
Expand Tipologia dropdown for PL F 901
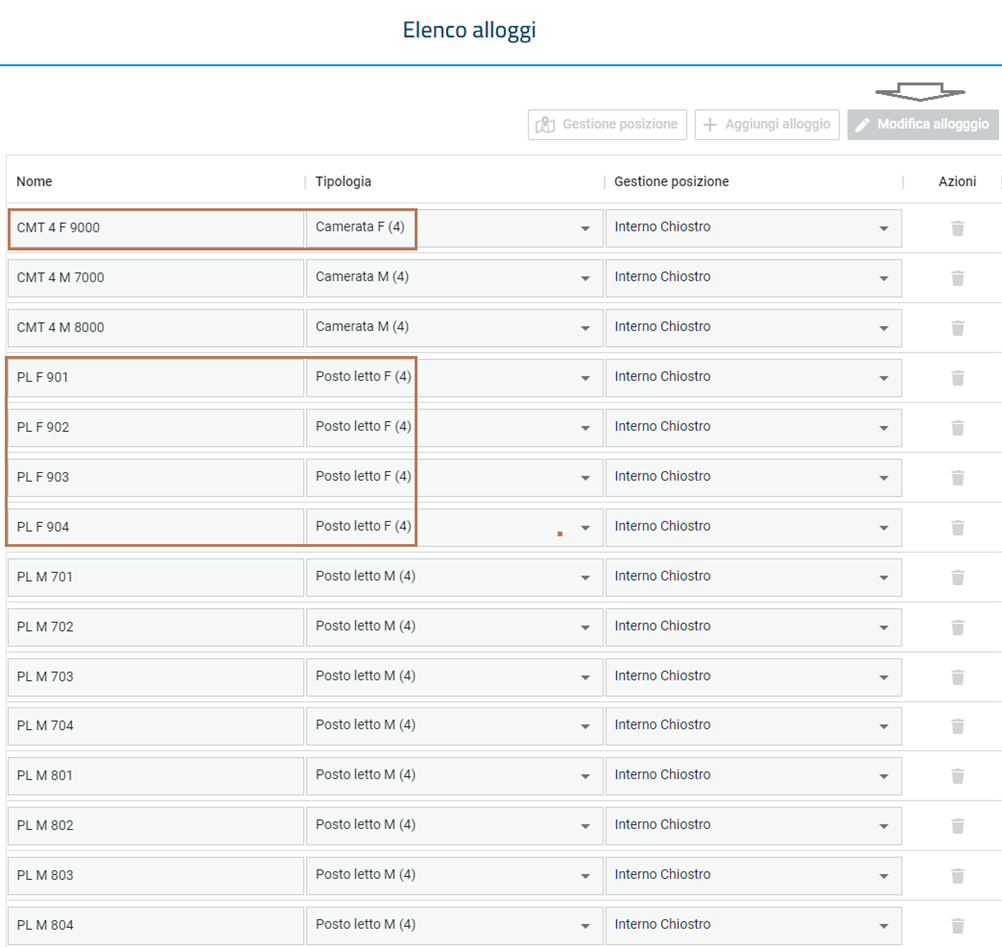tap(454, 378)
